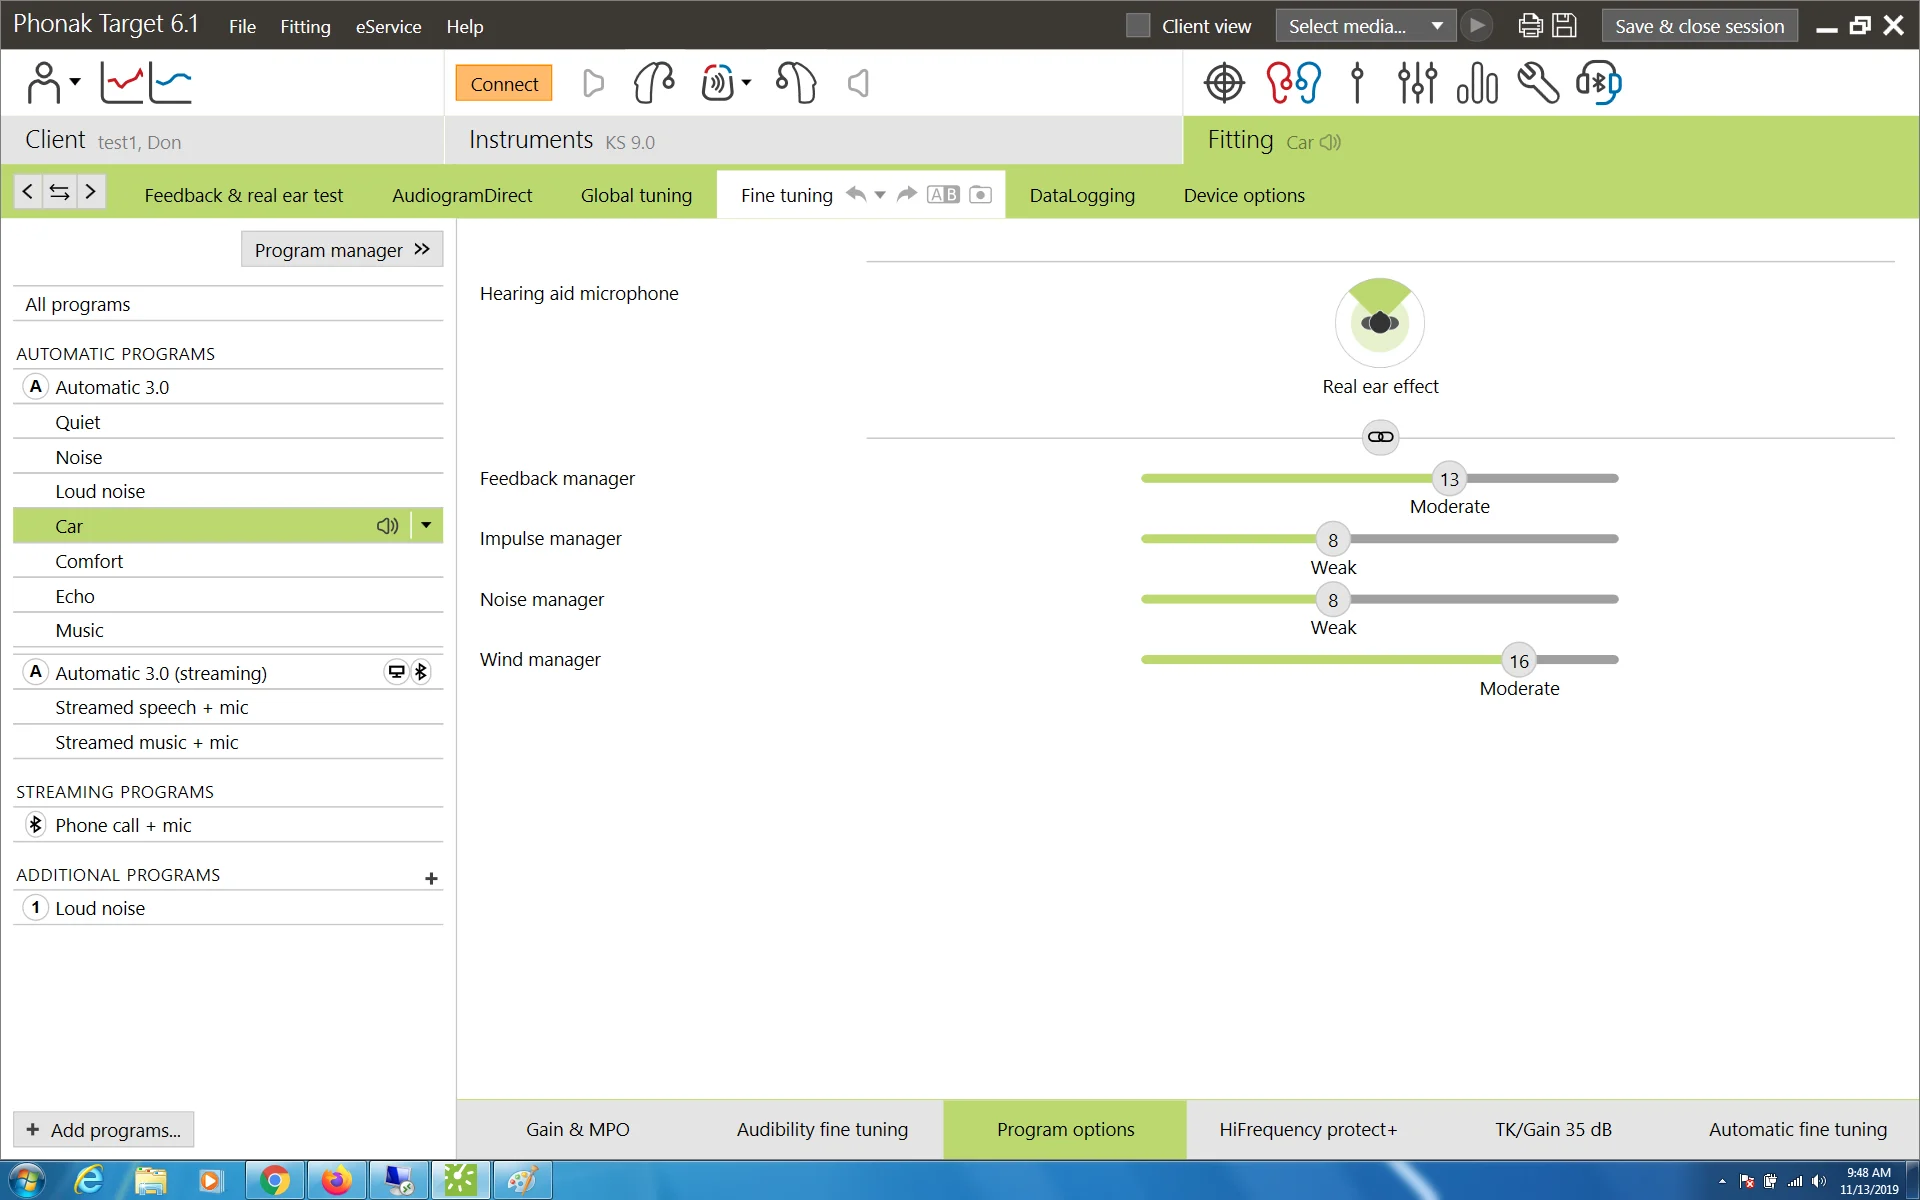Open the wrench tools icon
The width and height of the screenshot is (1920, 1200).
click(x=1538, y=83)
